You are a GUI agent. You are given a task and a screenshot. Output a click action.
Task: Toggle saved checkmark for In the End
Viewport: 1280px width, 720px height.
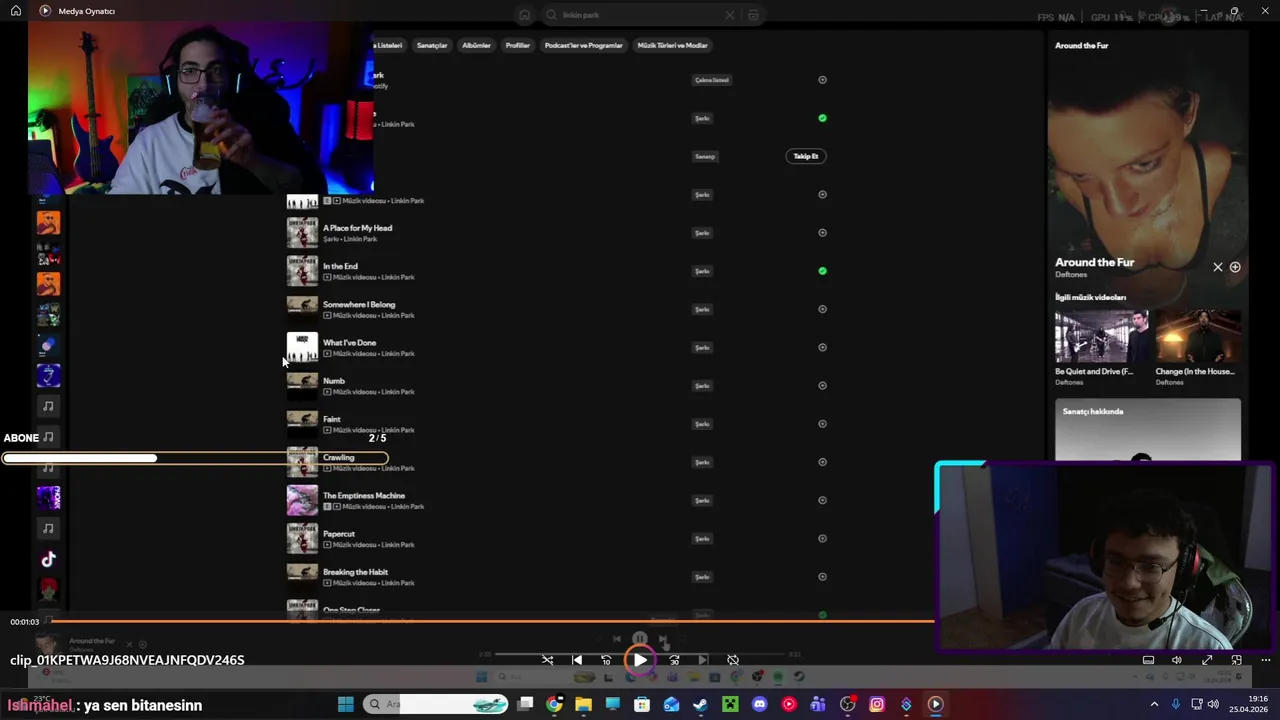click(x=823, y=271)
